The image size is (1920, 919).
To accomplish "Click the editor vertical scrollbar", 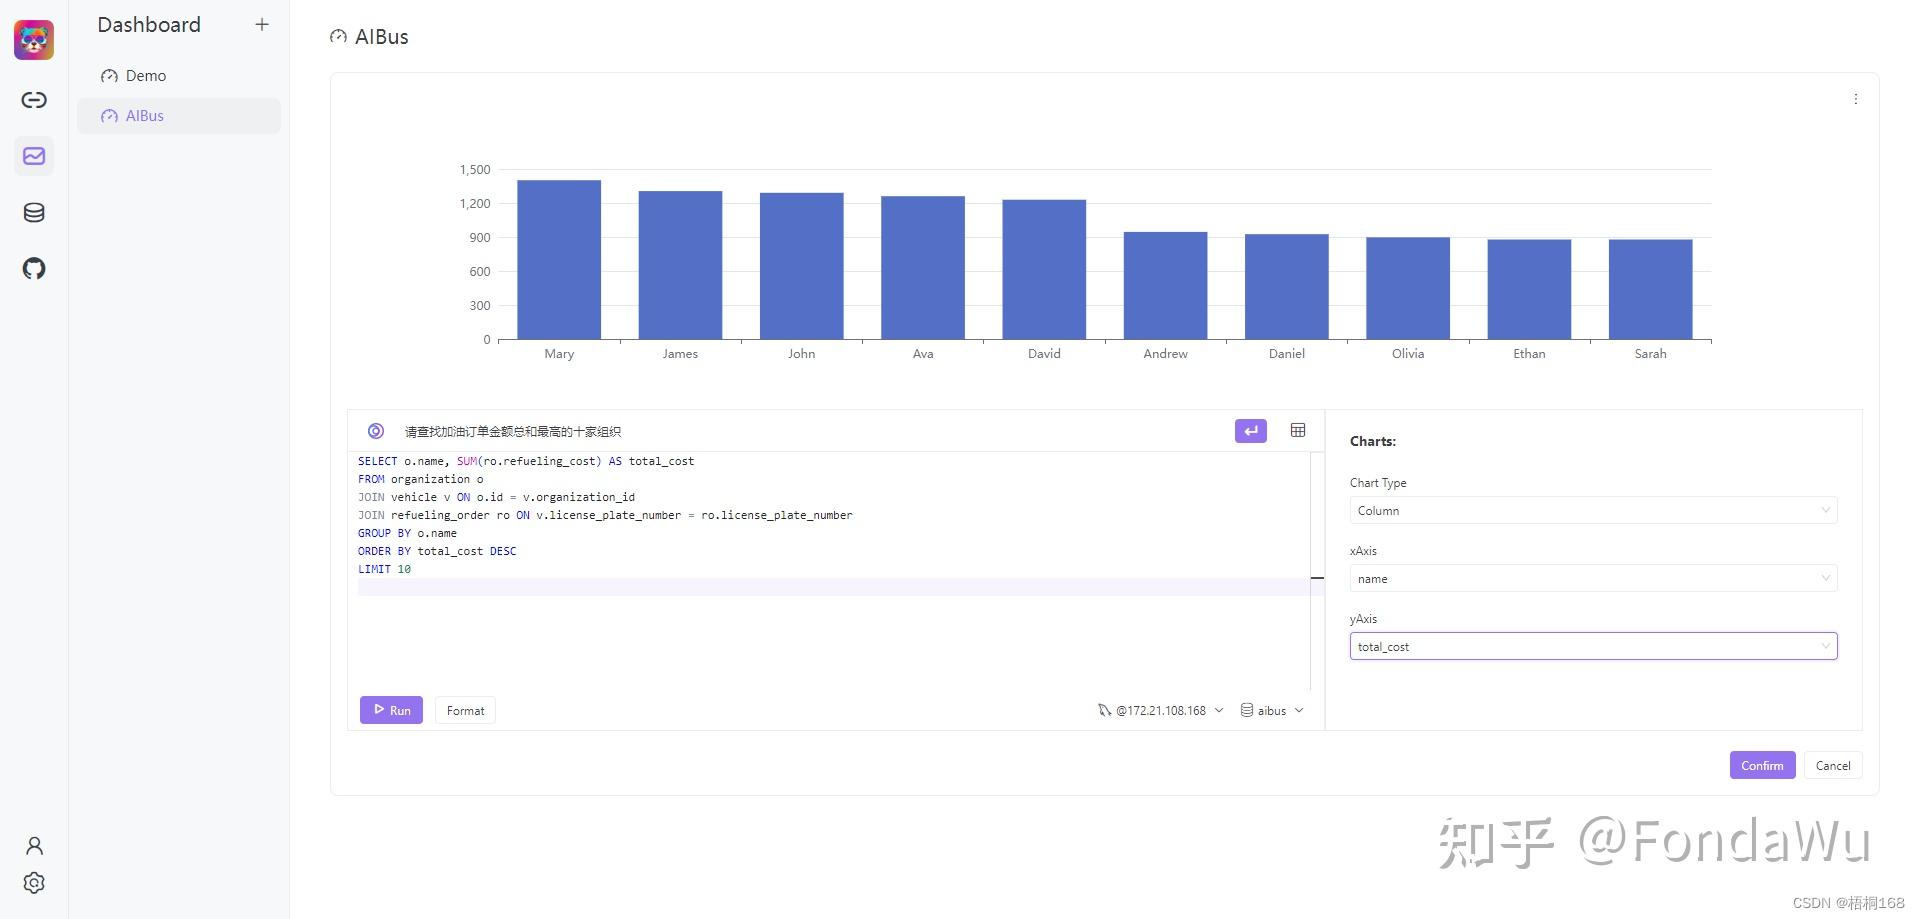I will (1317, 572).
